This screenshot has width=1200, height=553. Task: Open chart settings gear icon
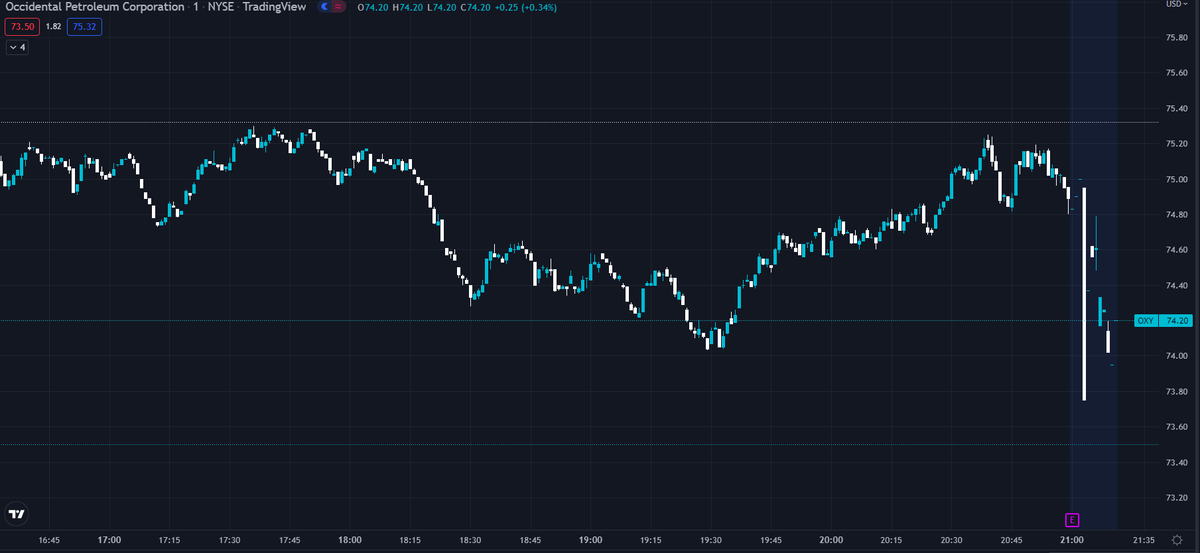[1177, 540]
